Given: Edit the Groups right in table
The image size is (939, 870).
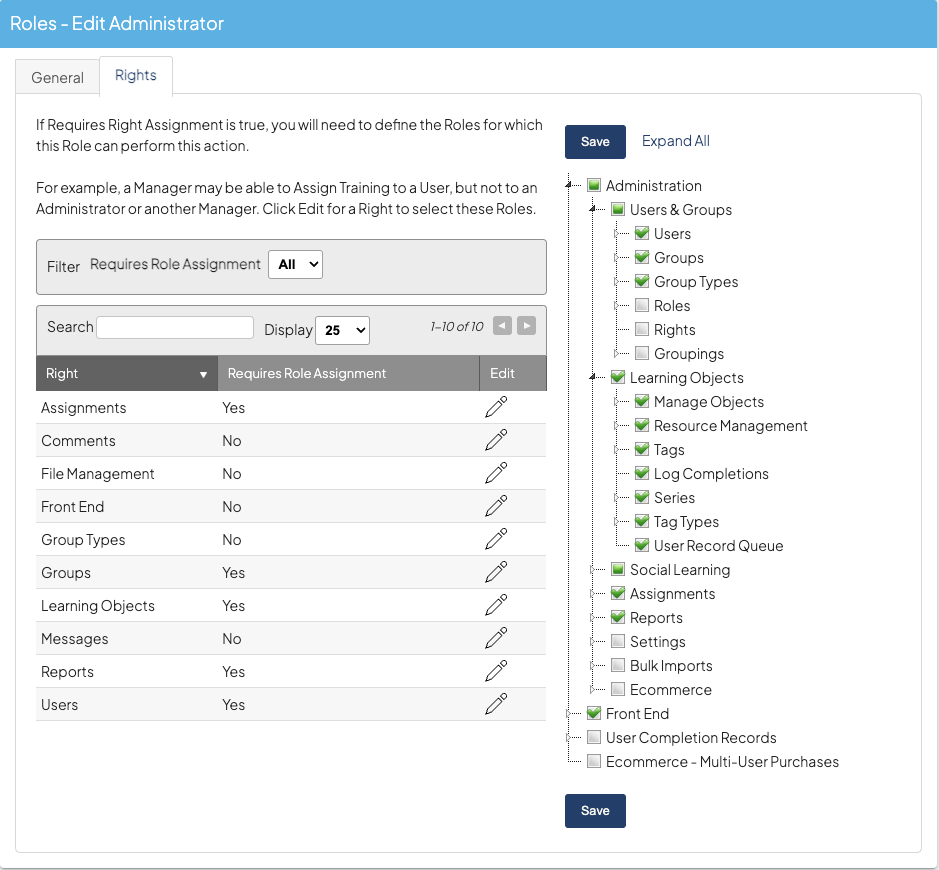Looking at the screenshot, I should [x=496, y=572].
